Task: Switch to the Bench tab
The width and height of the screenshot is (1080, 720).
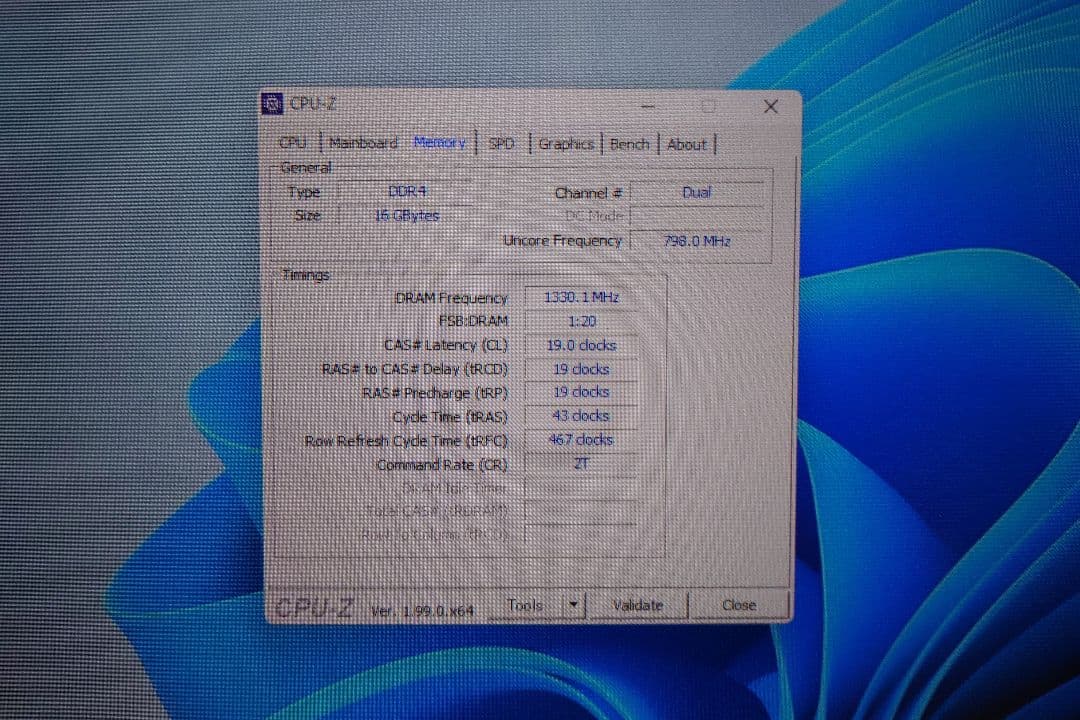Action: 629,144
